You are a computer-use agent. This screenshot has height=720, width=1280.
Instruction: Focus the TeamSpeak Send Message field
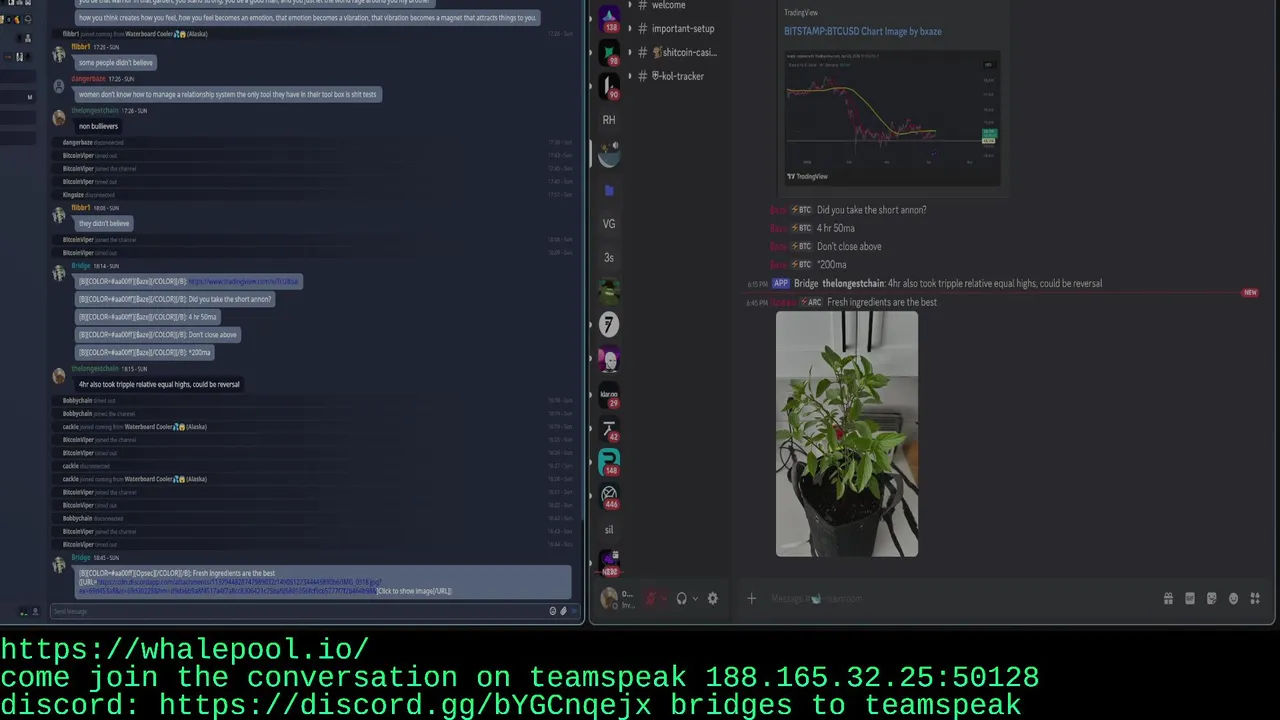click(x=298, y=611)
